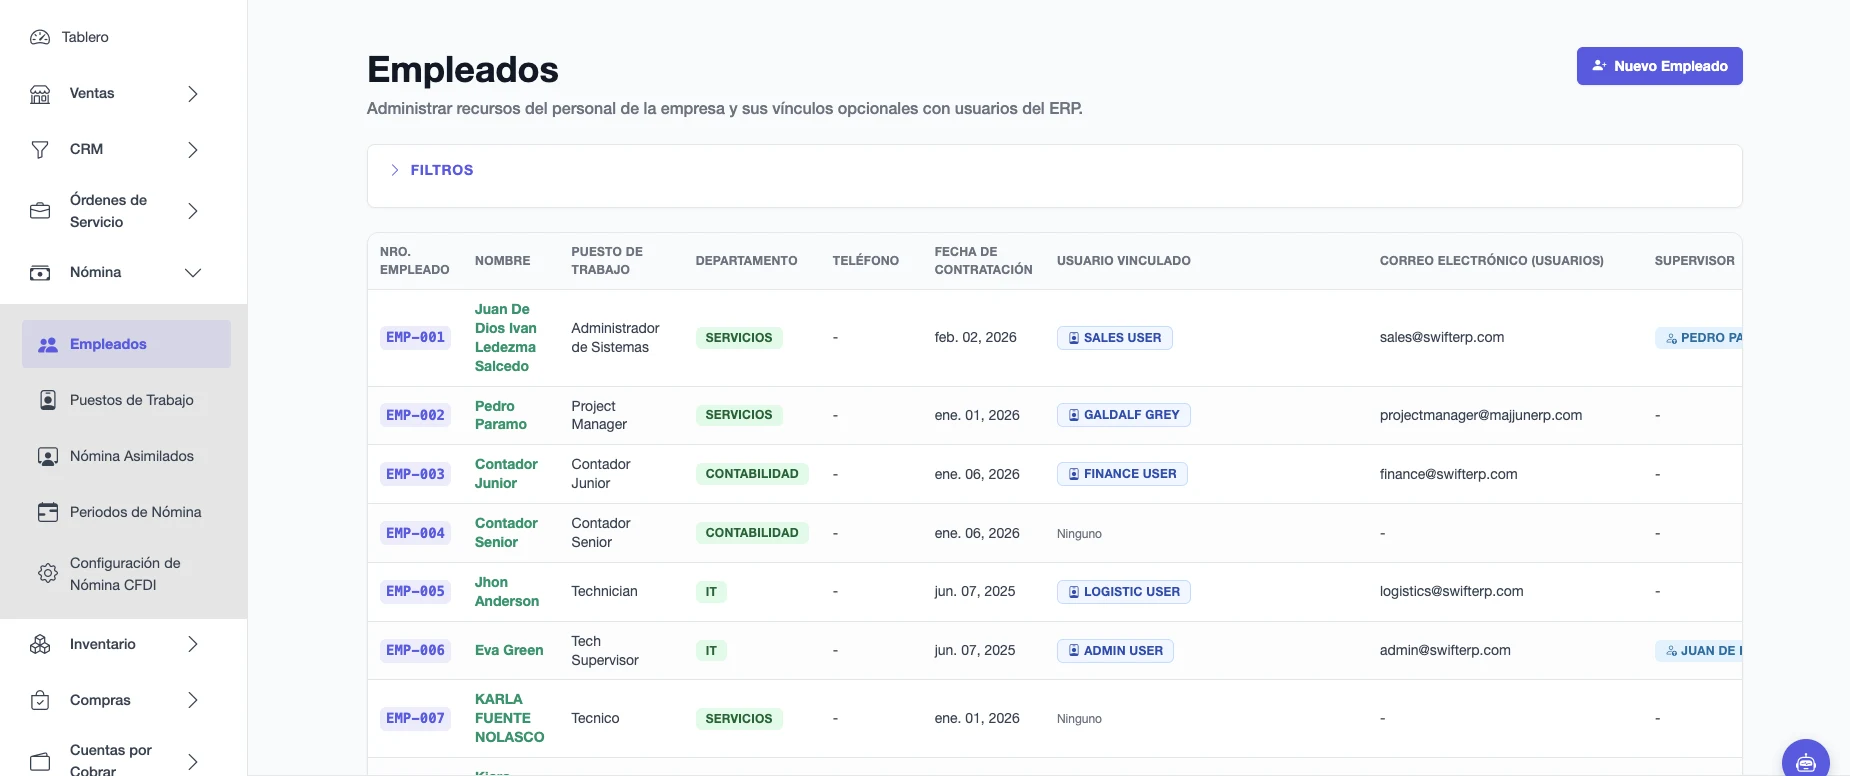Click the Inventario boxes icon

pos(40,645)
